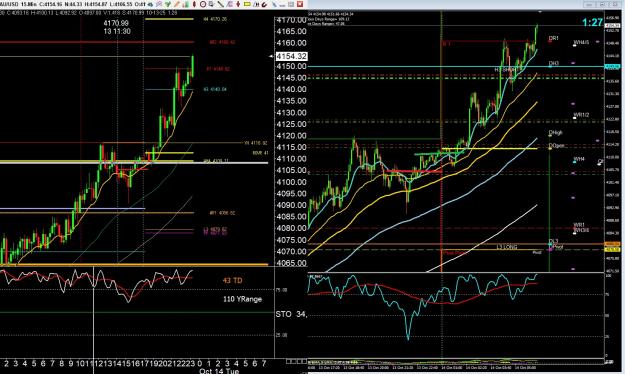625x374 pixels.
Task: Click the 'Oct 14 Tue' date label
Action: pyautogui.click(x=219, y=371)
